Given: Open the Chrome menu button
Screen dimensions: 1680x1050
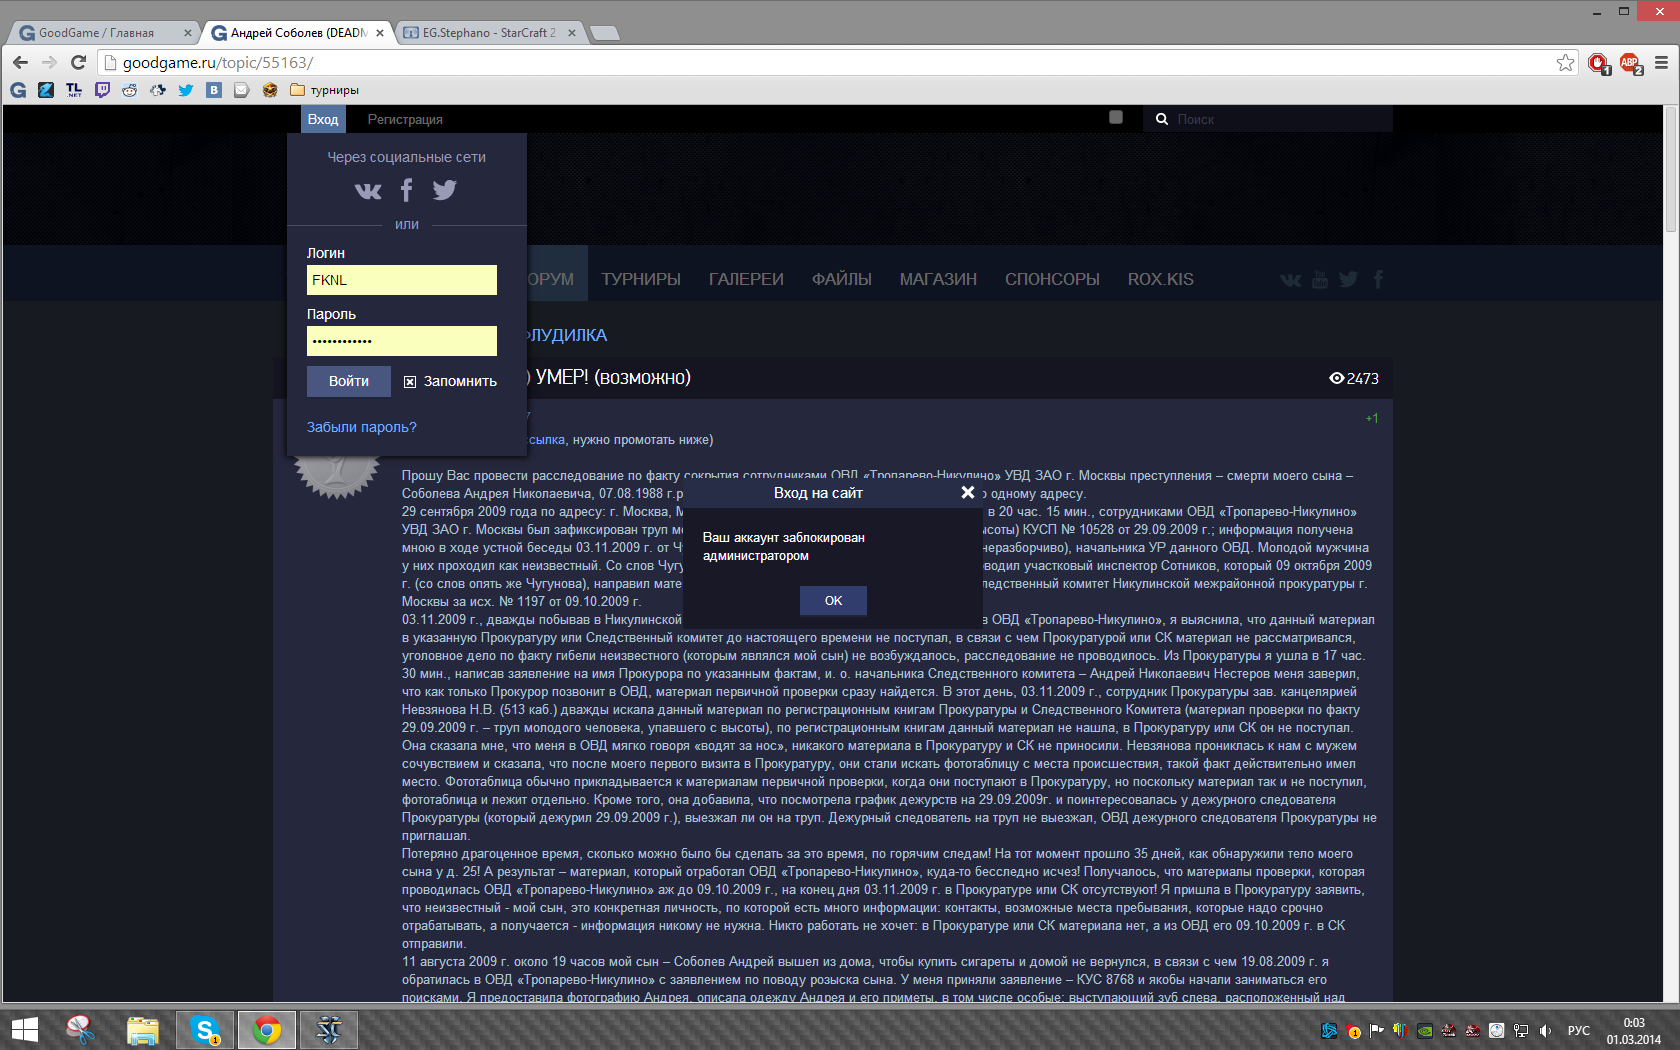Looking at the screenshot, I should (1661, 62).
